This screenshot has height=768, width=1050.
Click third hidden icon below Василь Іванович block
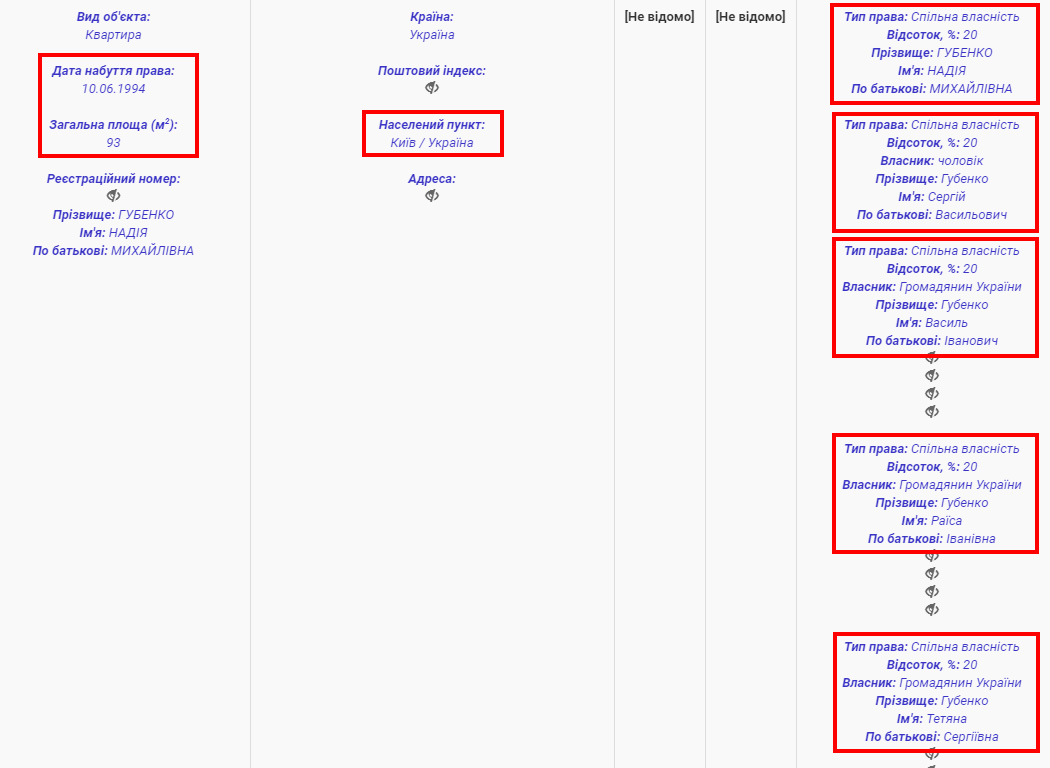[932, 394]
